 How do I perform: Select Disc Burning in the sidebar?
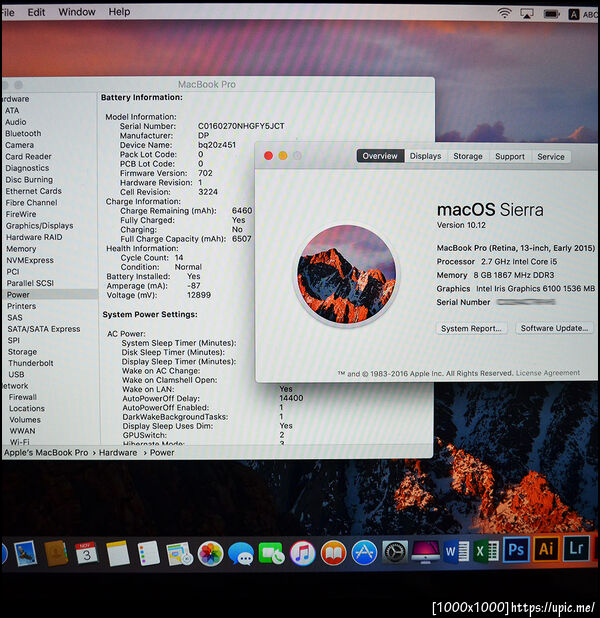pos(29,179)
